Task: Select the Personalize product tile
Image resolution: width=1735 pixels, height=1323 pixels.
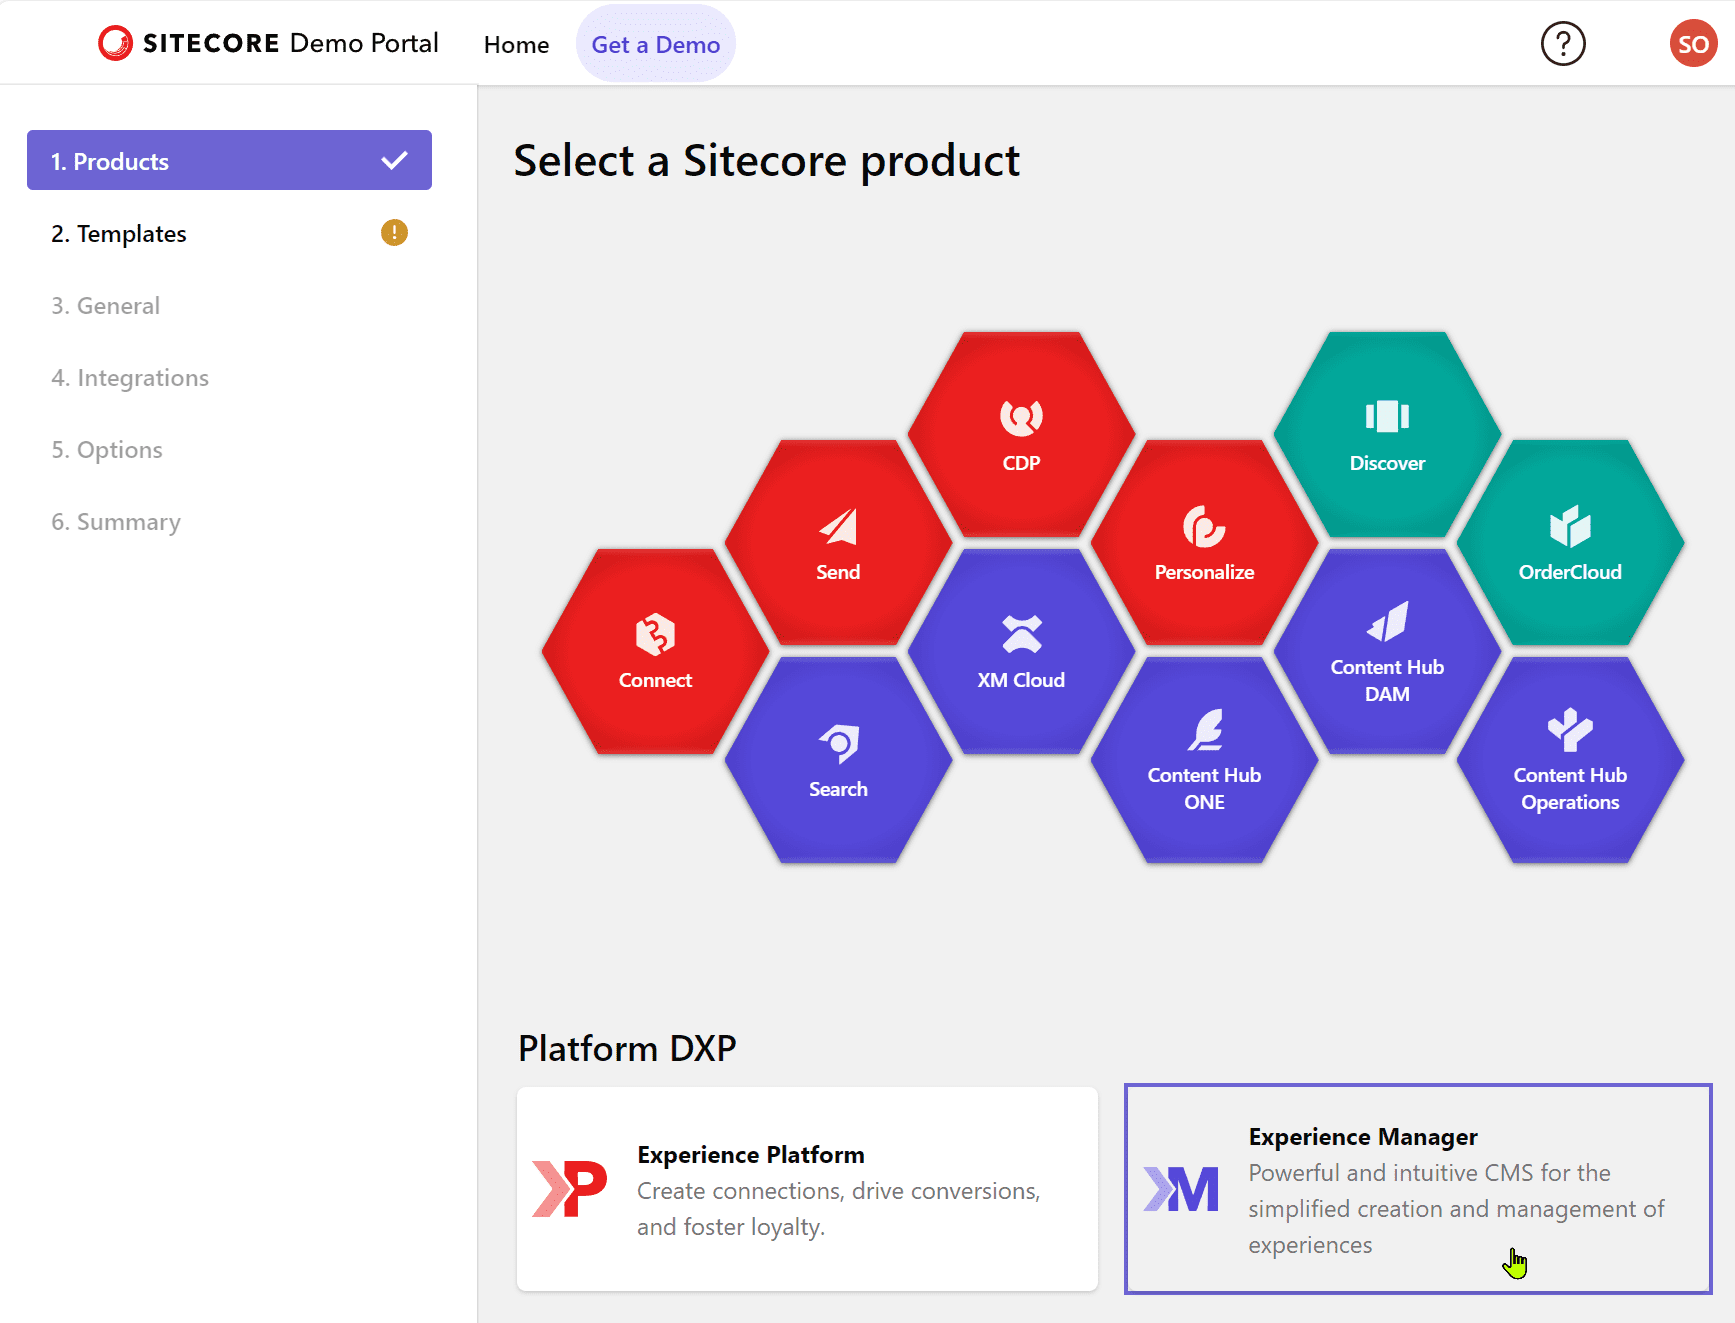Action: pos(1204,544)
